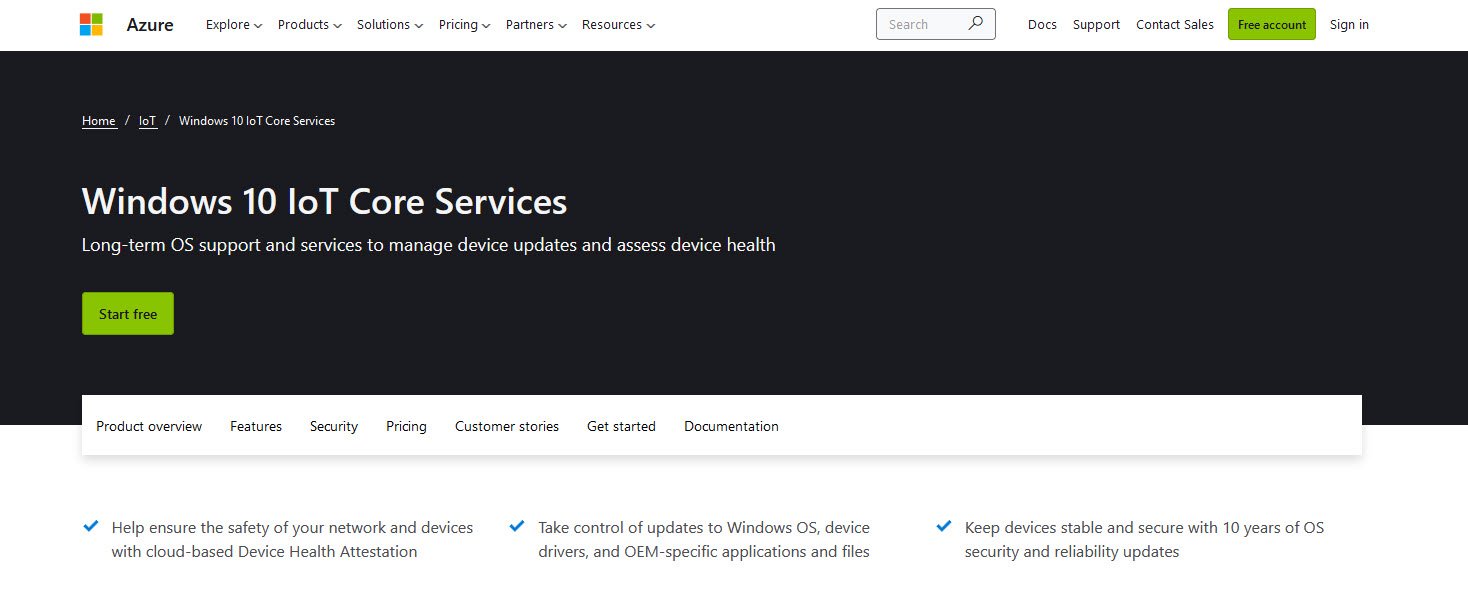Click the search magnifying glass icon
Viewport: 1468px width, 596px height.
(976, 24)
